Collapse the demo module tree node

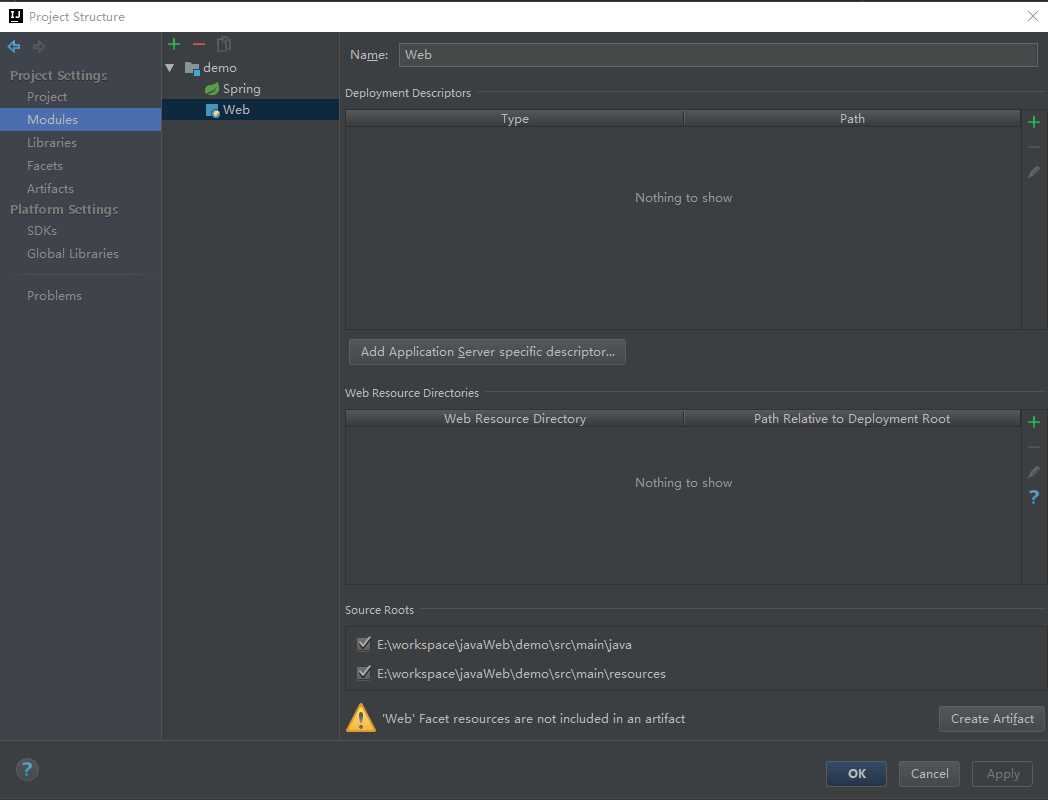(170, 68)
